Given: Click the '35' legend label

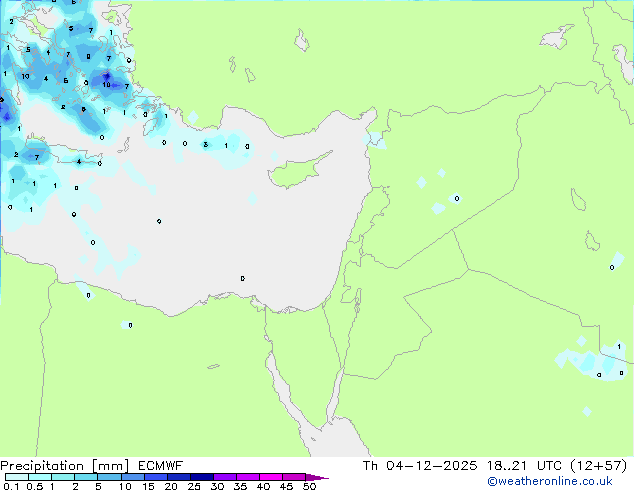Looking at the screenshot, I should pyautogui.click(x=240, y=486).
